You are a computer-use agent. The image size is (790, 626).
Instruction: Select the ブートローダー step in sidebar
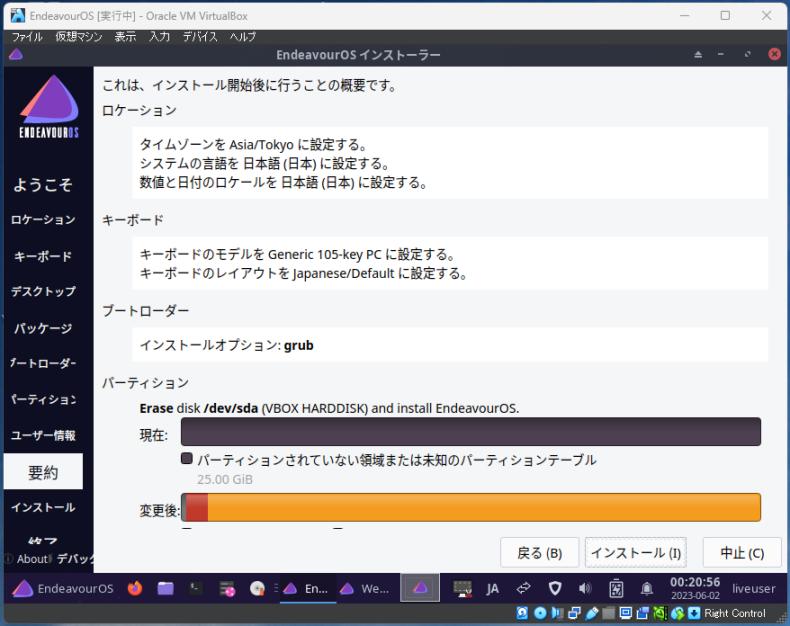43,363
